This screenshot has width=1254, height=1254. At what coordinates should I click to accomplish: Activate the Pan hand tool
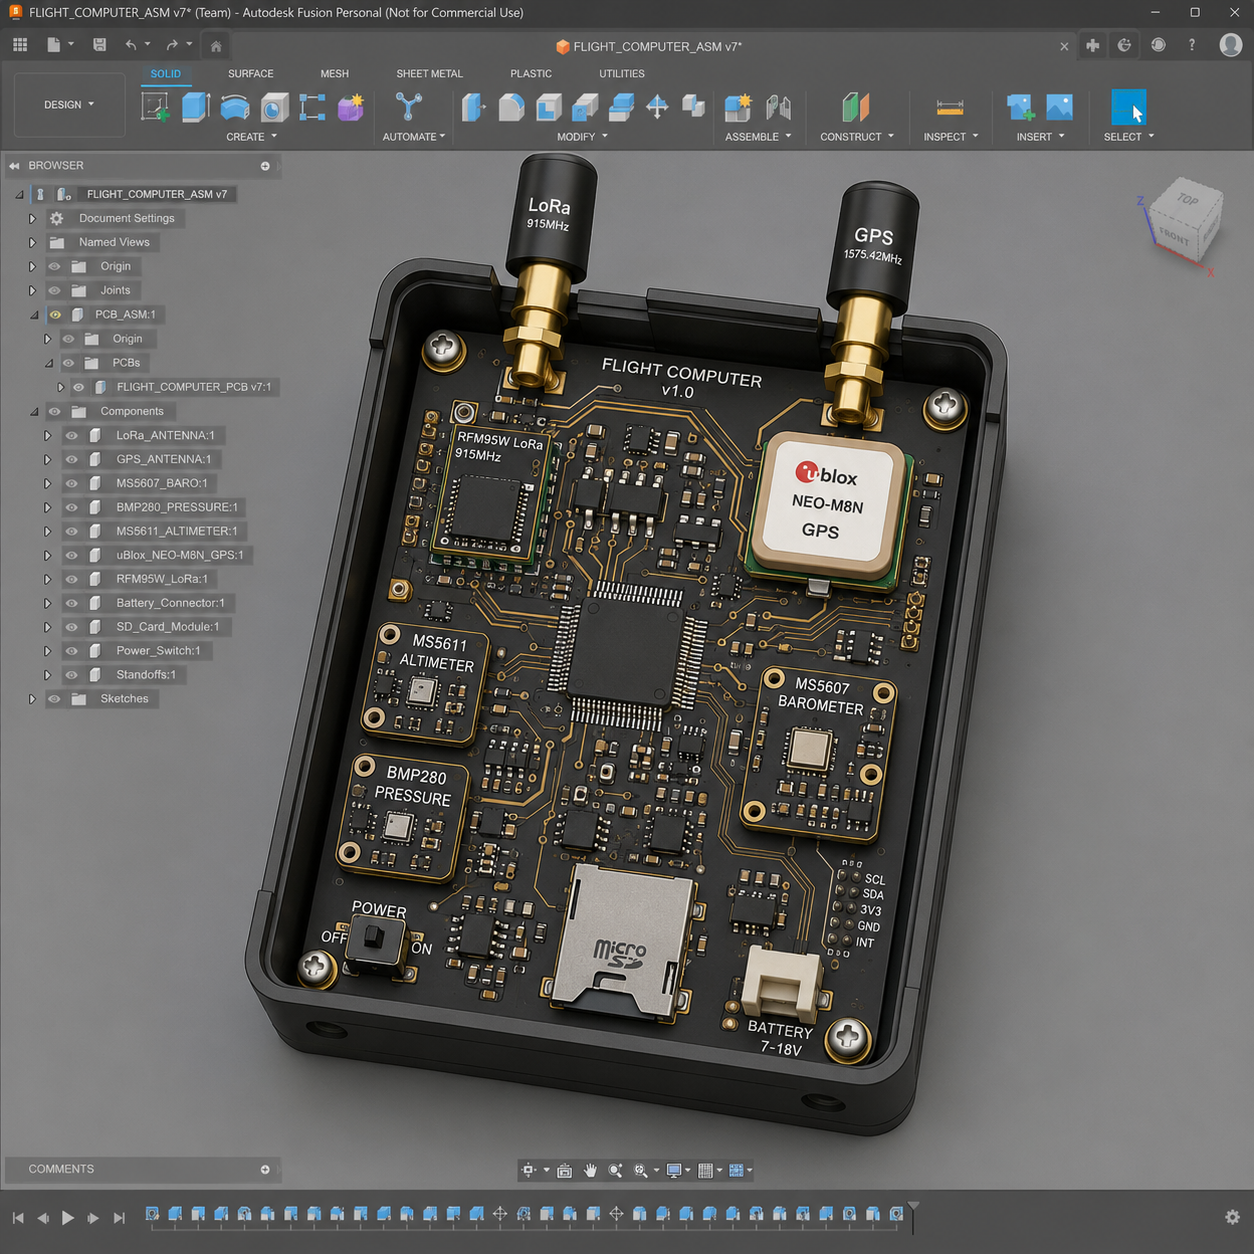click(x=590, y=1170)
